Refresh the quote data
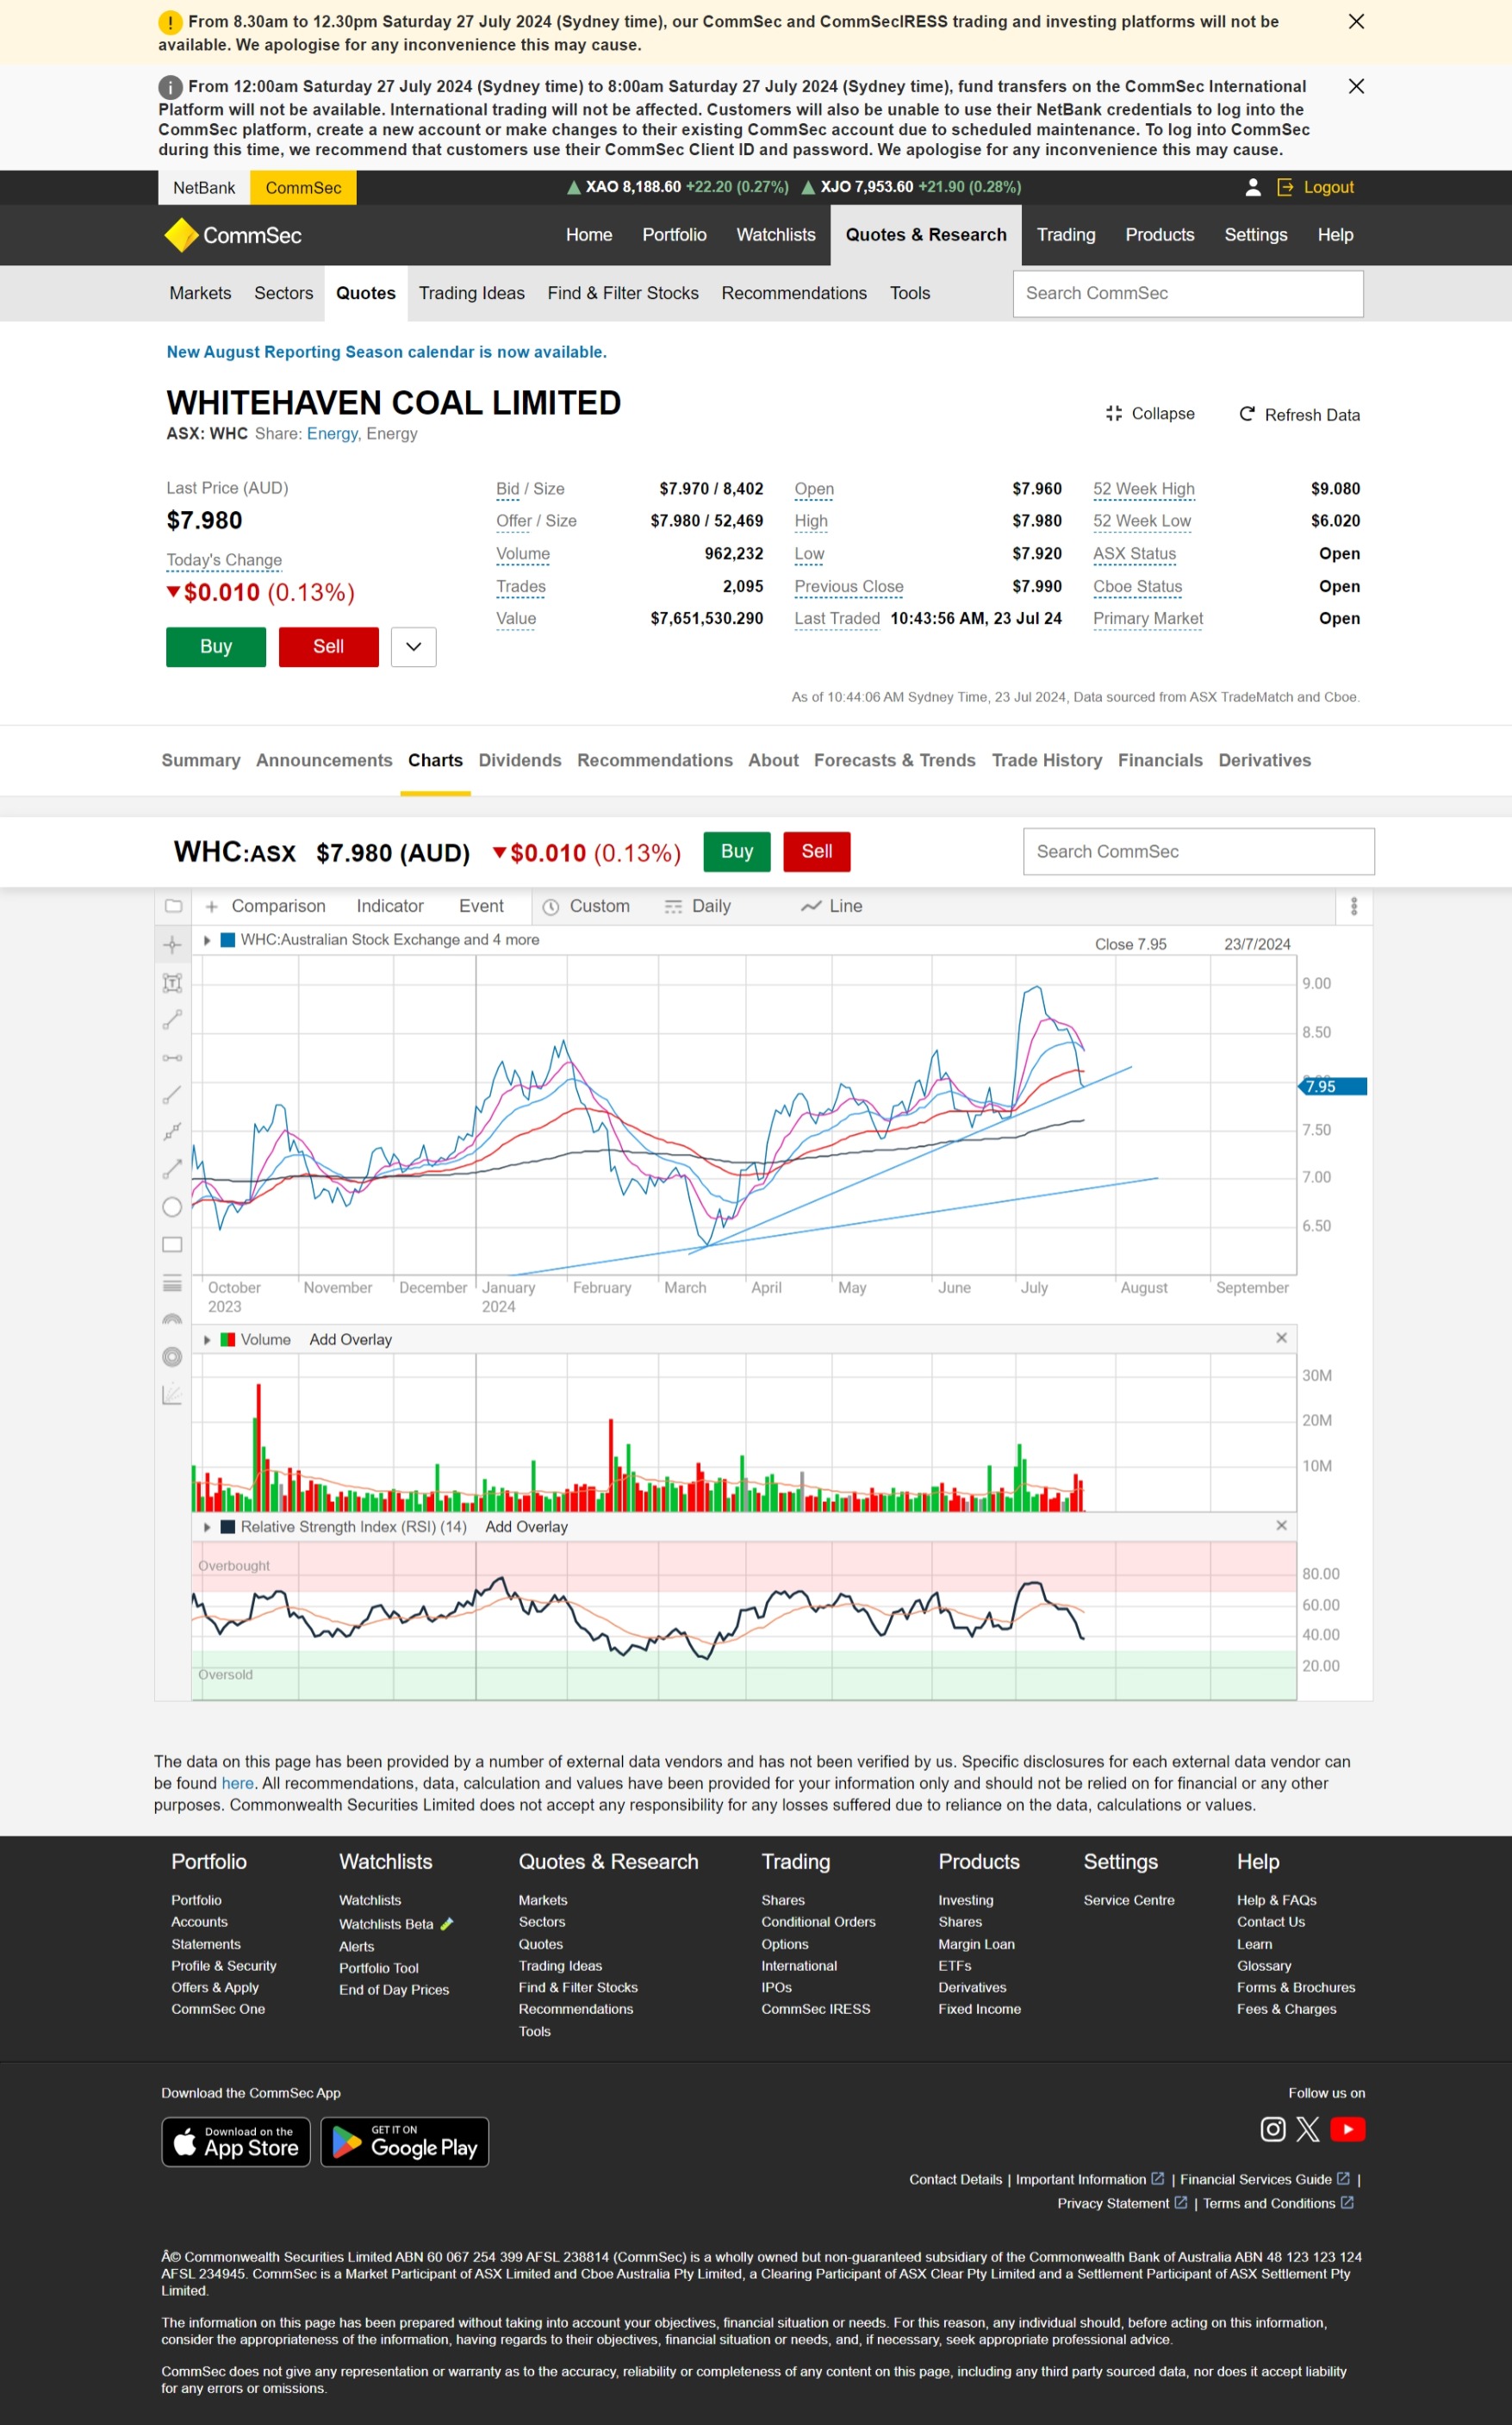 point(1299,415)
